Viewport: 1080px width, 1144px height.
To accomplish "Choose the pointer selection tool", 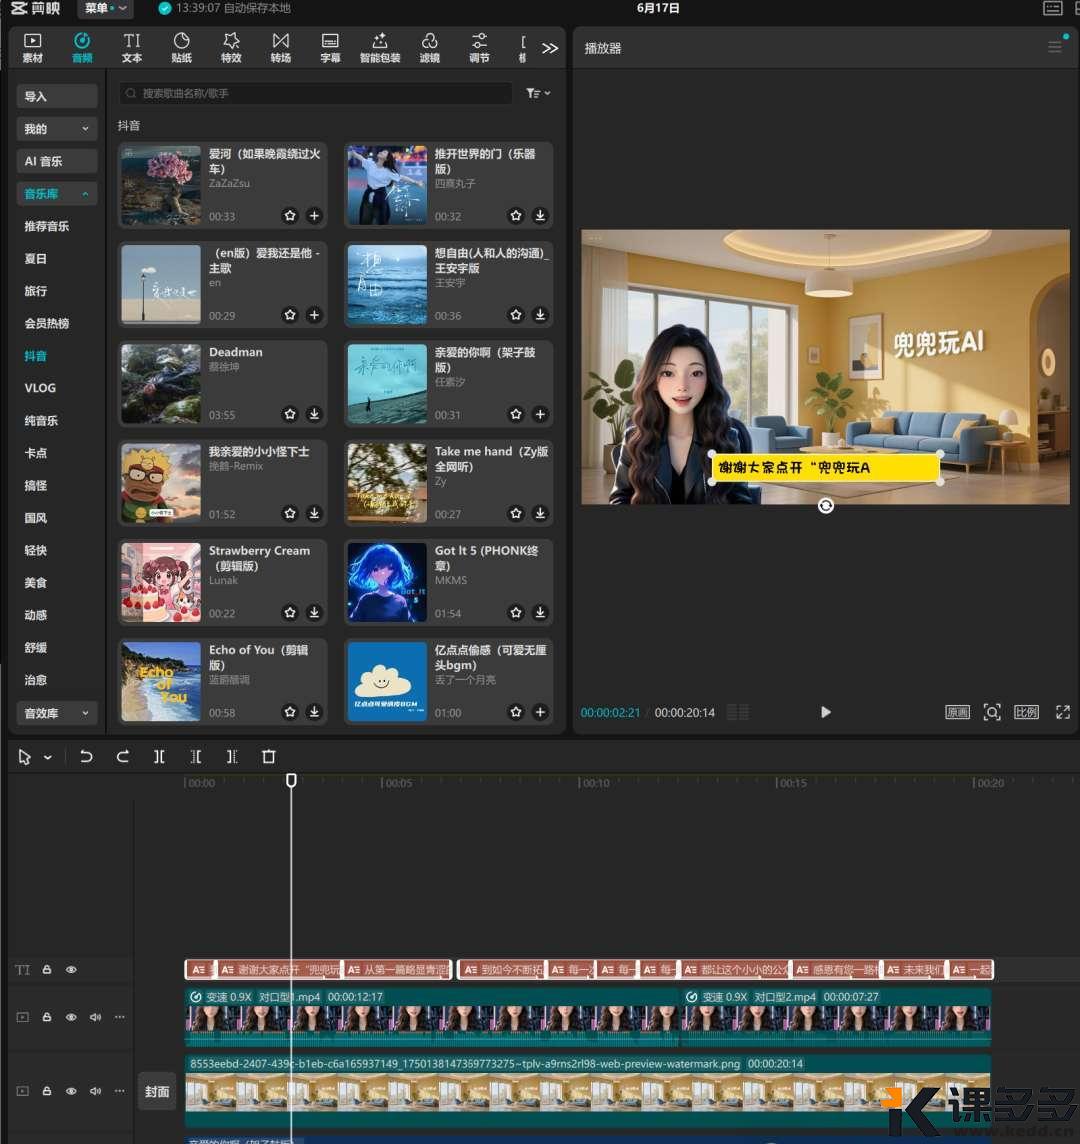I will (24, 757).
